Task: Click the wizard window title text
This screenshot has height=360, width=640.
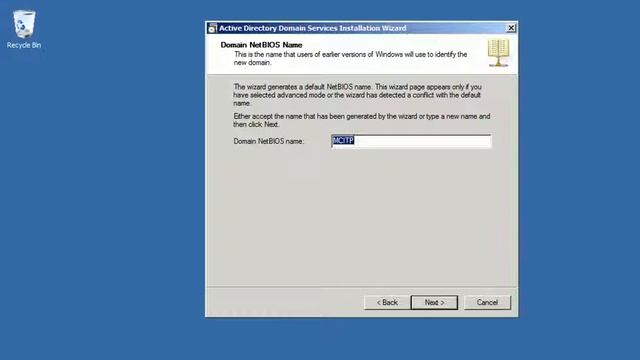Action: tap(313, 28)
